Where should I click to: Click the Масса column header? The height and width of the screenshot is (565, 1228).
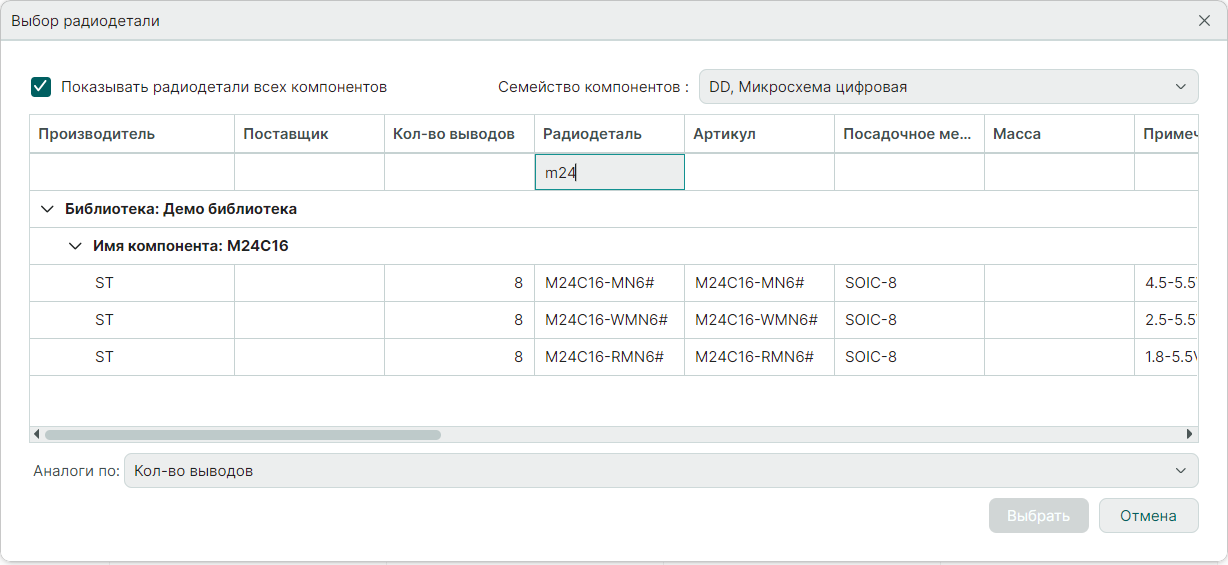[x=1059, y=134]
